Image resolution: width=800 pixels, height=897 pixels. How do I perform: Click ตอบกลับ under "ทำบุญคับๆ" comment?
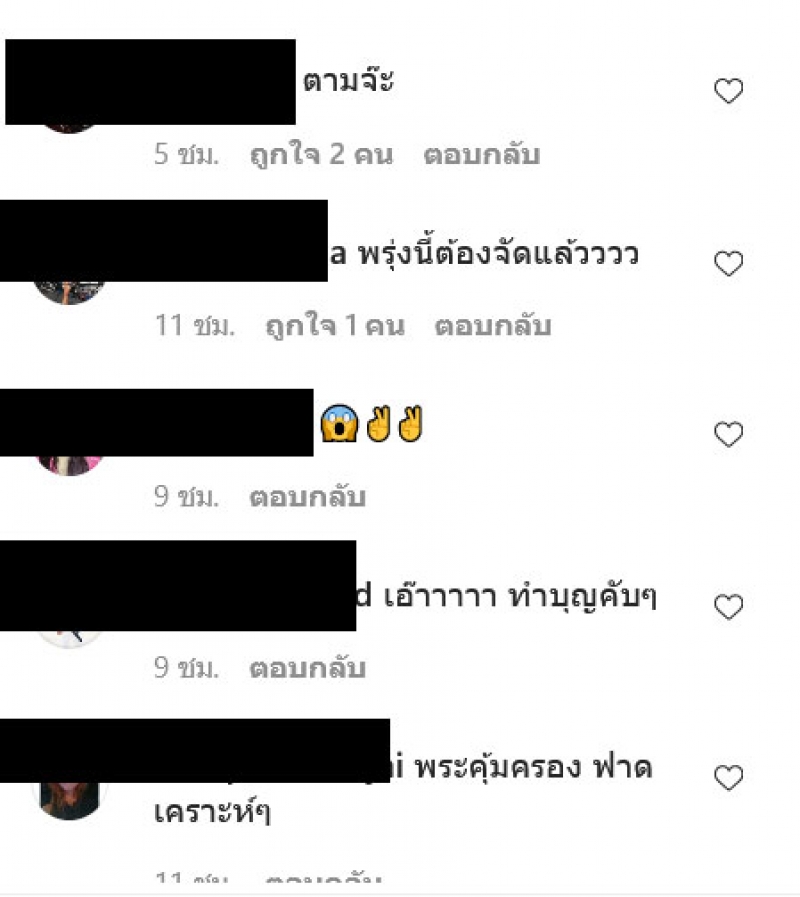[x=308, y=668]
